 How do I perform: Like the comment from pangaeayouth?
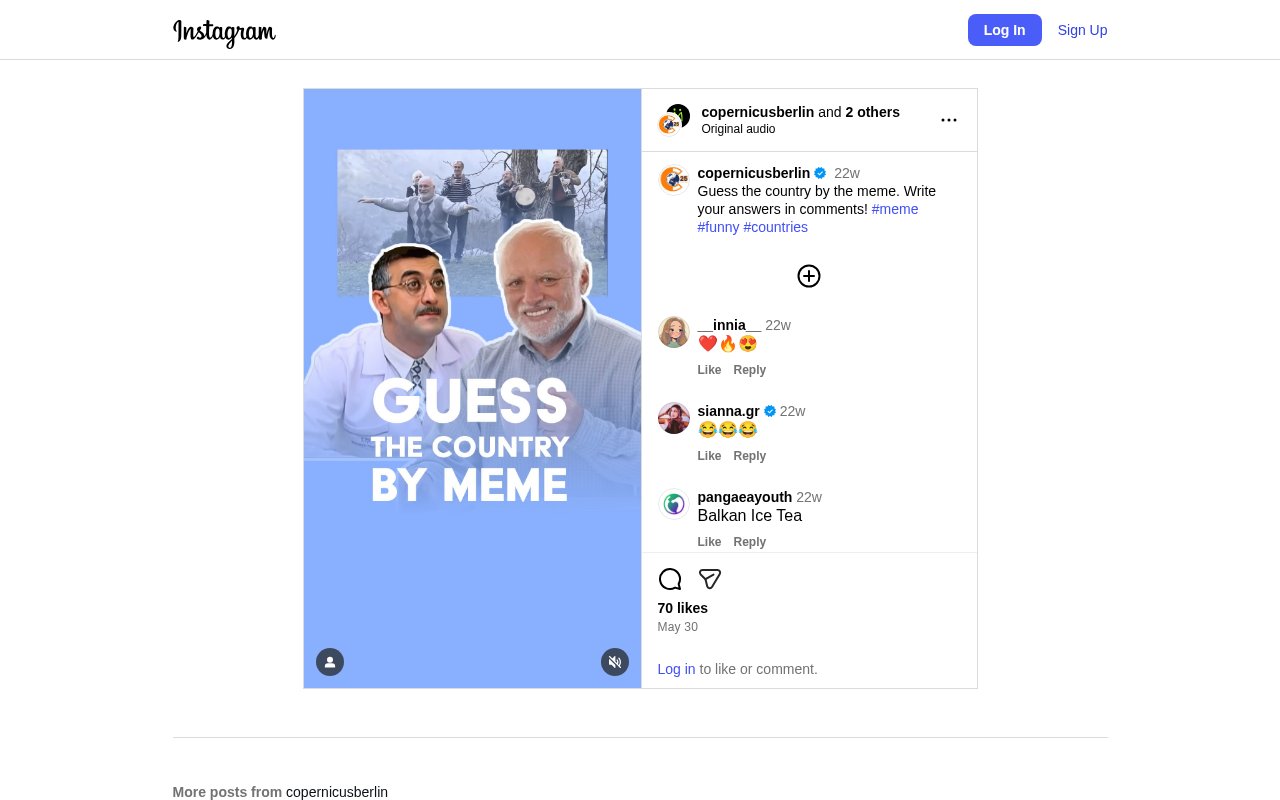[x=709, y=542]
